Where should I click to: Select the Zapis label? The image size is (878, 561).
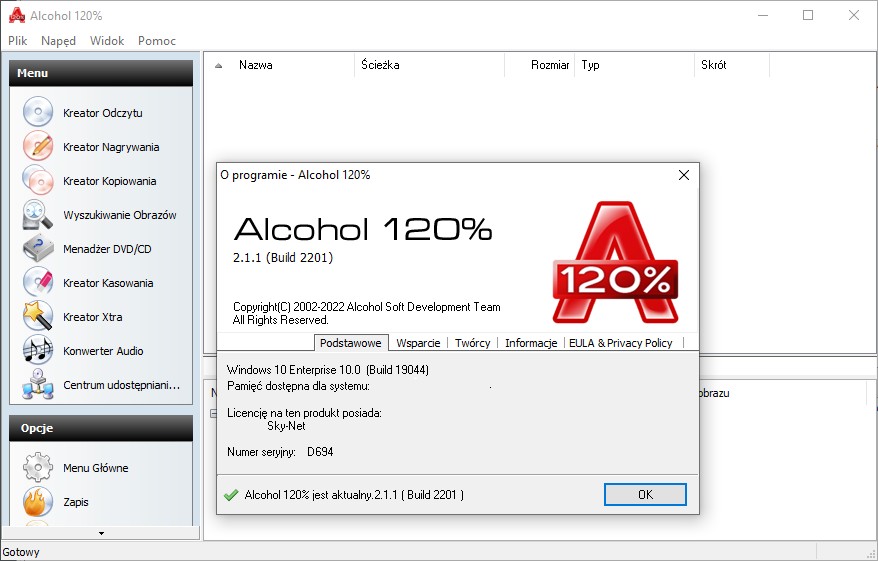76,502
